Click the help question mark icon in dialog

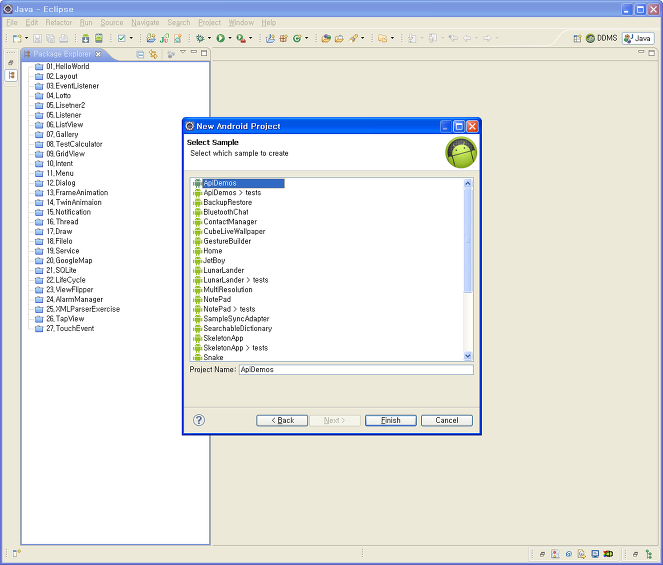pos(199,420)
